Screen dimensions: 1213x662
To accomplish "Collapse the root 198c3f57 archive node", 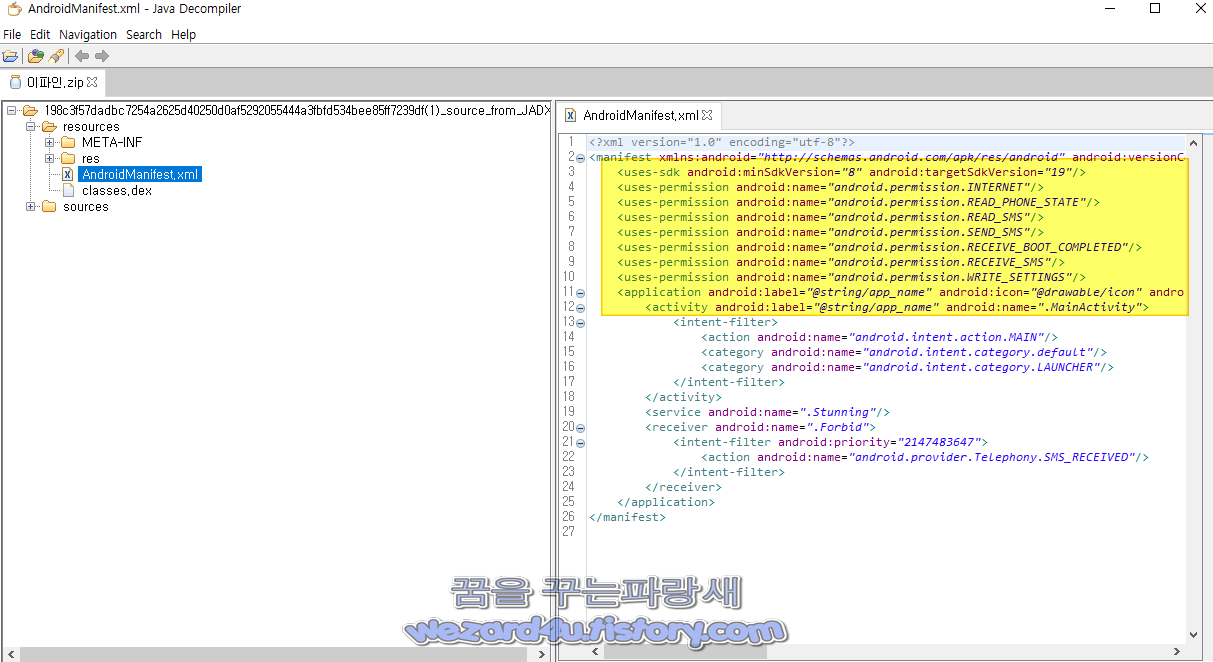I will coord(11,110).
